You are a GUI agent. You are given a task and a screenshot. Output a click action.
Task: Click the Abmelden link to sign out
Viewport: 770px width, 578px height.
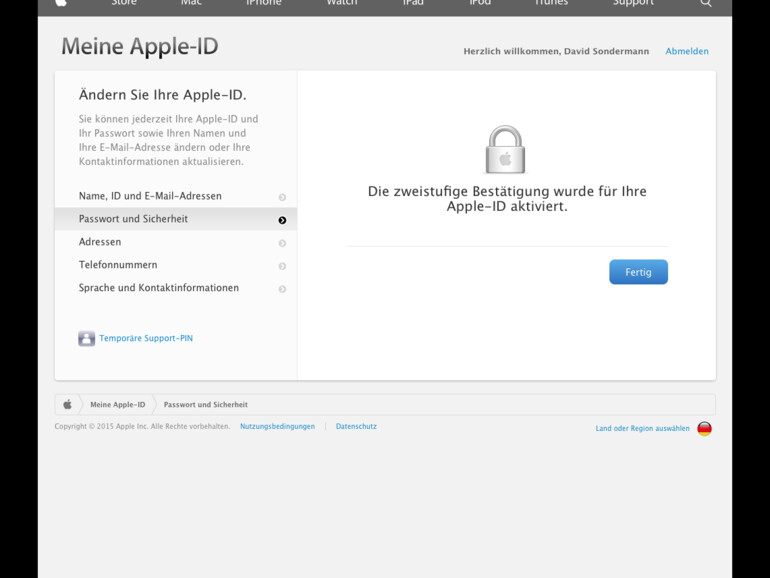tap(687, 51)
